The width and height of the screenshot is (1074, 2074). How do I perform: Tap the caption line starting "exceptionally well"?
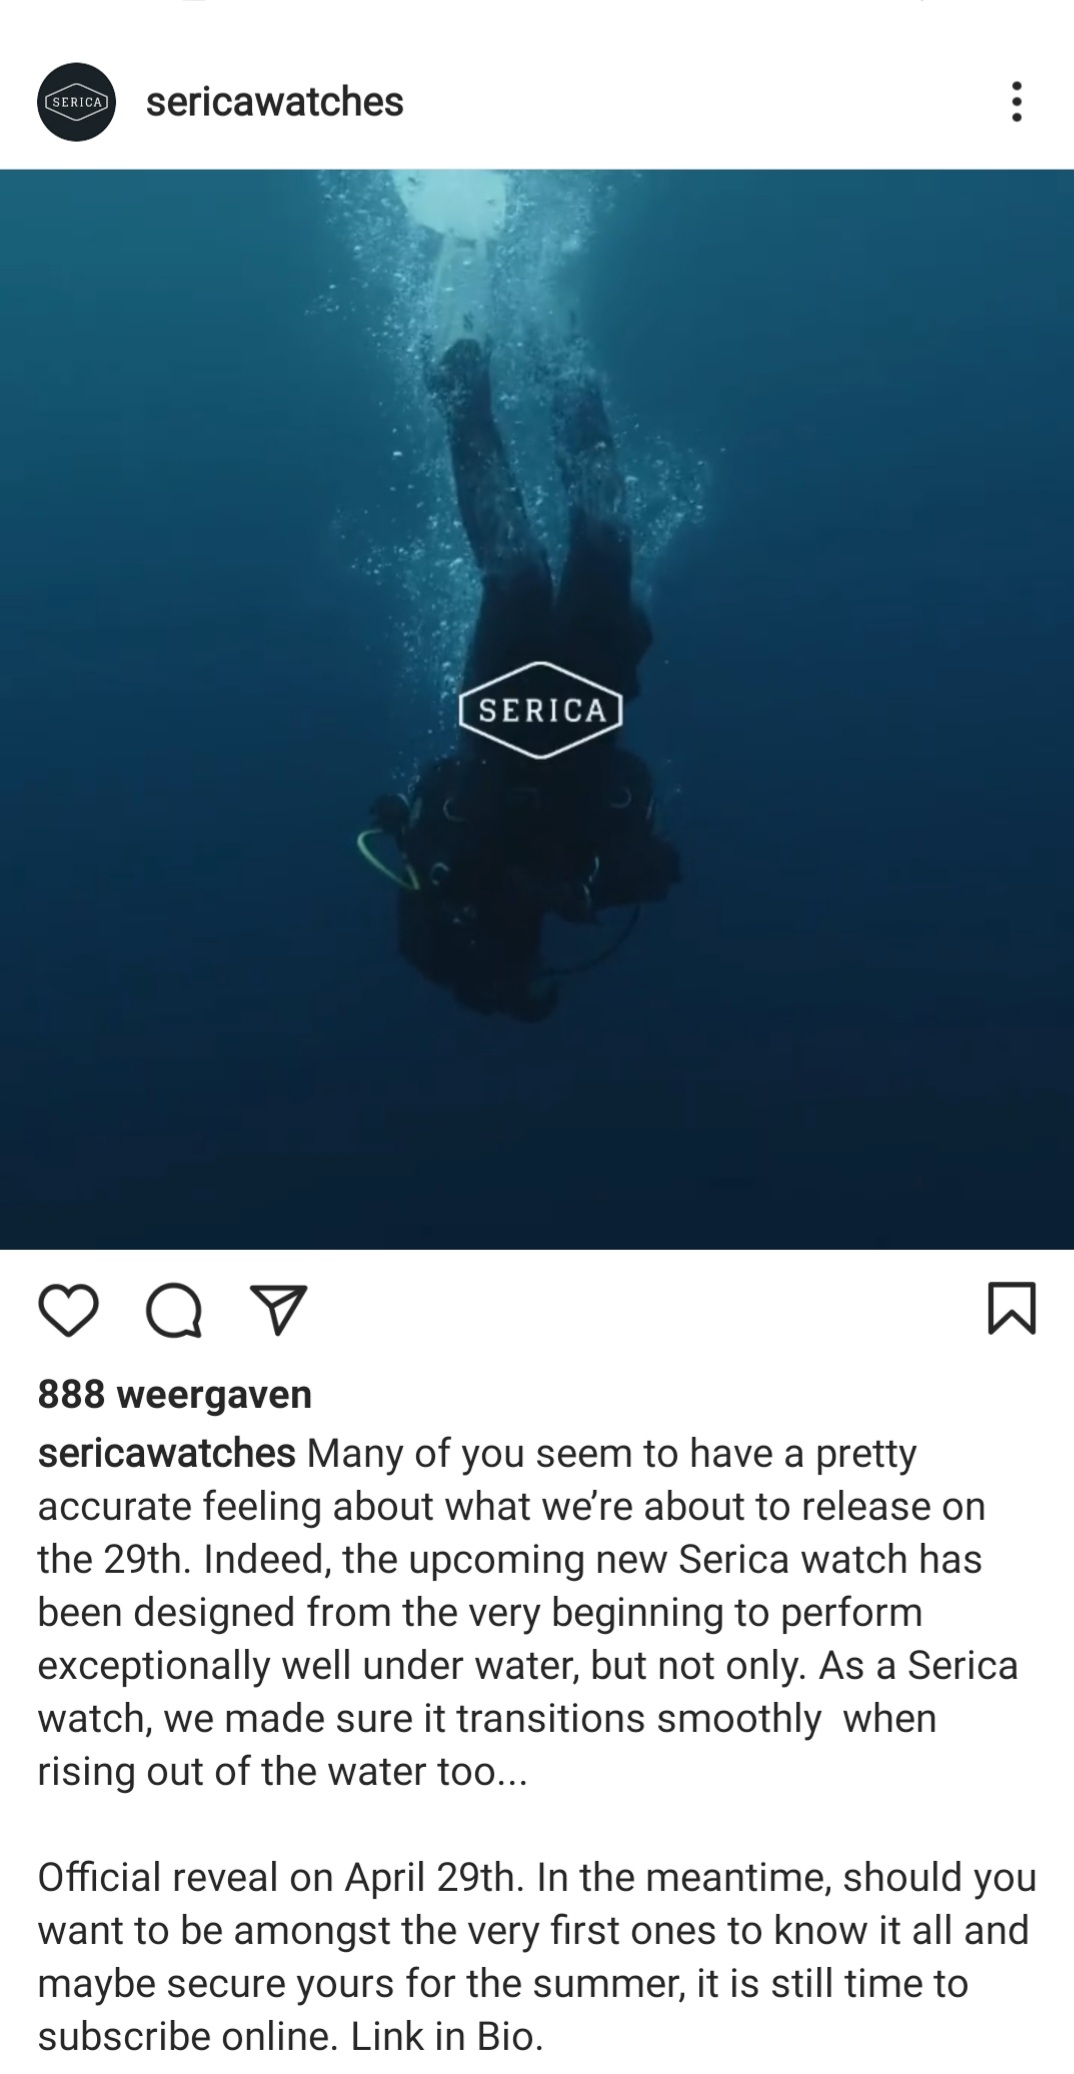[x=528, y=1666]
